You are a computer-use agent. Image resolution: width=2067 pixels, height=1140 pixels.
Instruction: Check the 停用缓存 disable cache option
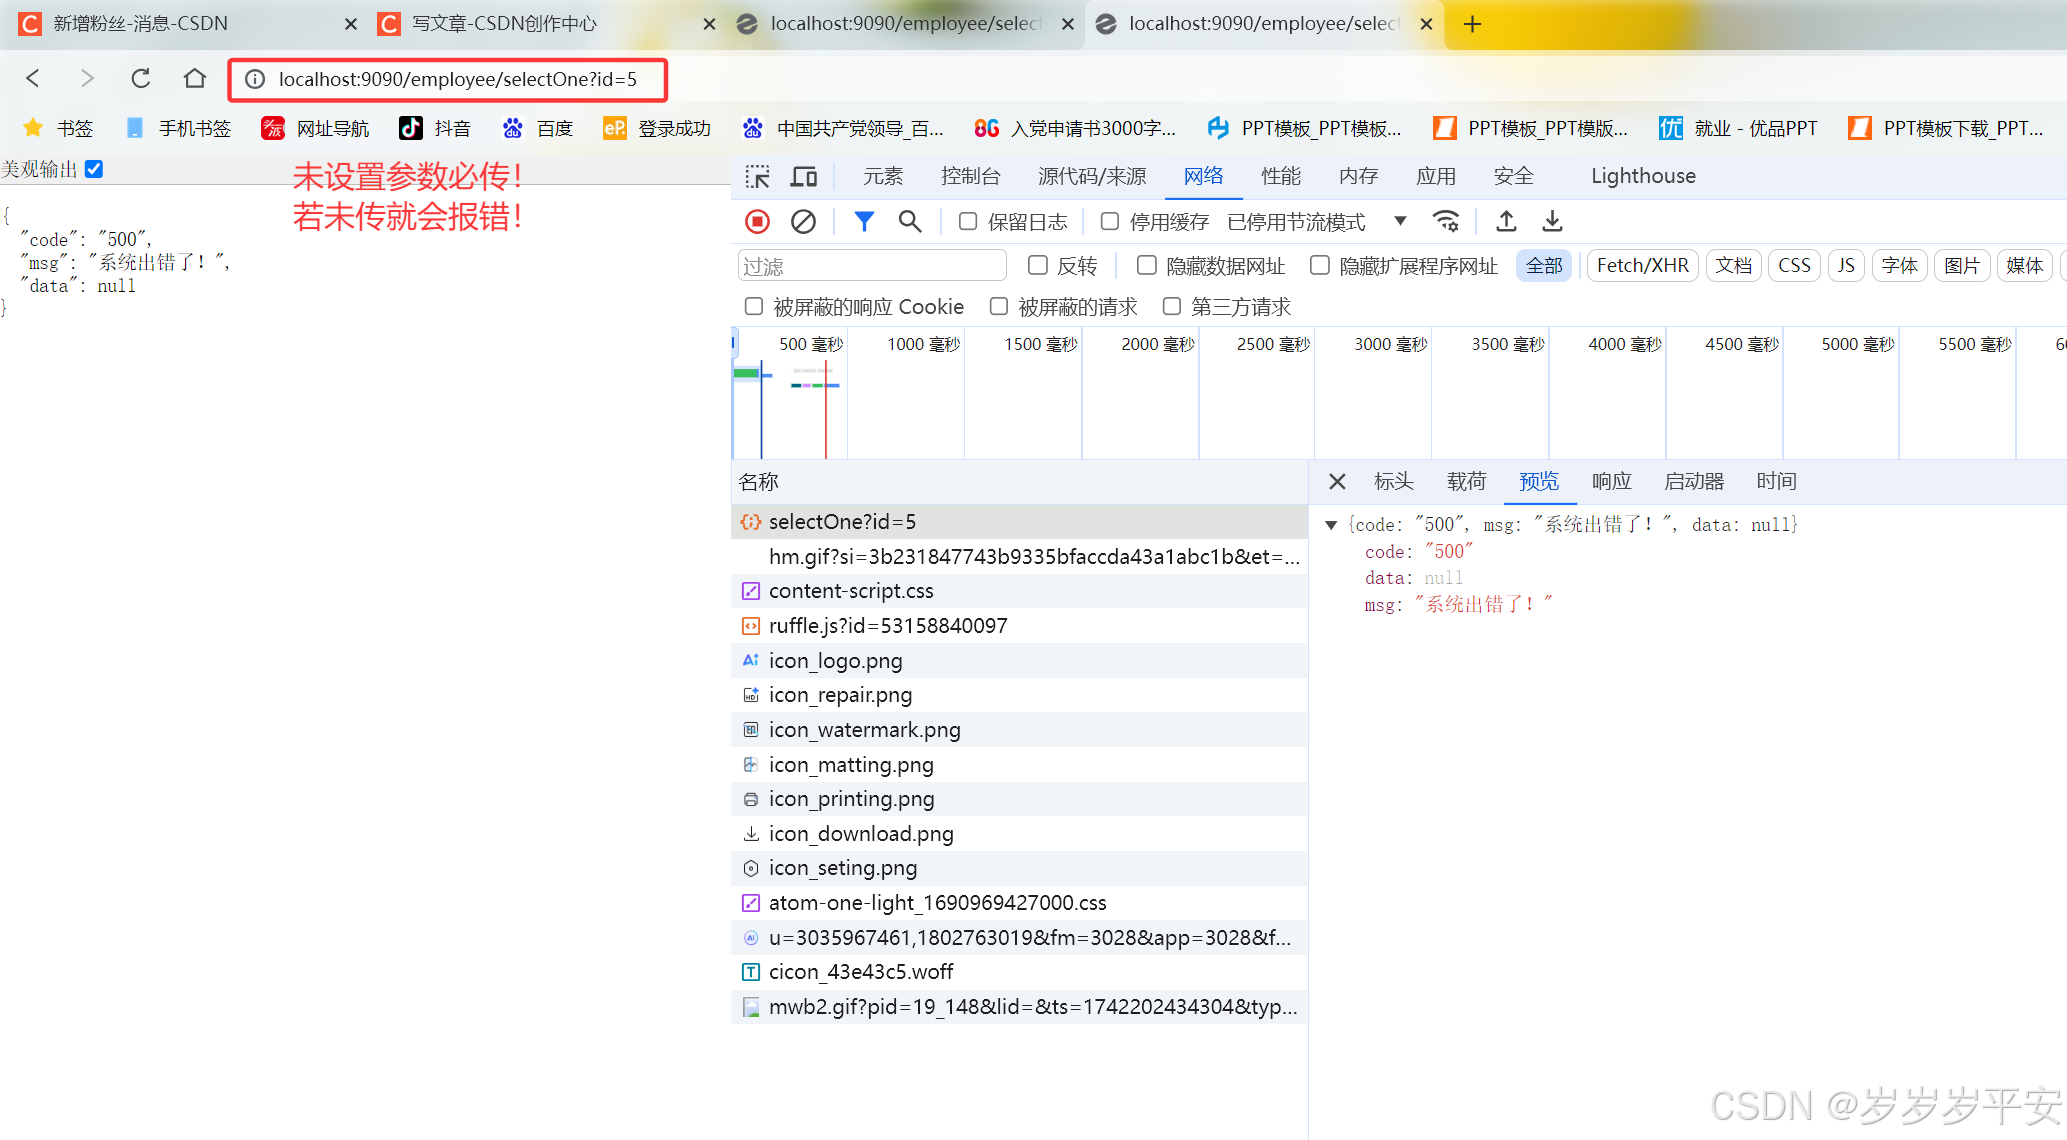coord(1110,221)
